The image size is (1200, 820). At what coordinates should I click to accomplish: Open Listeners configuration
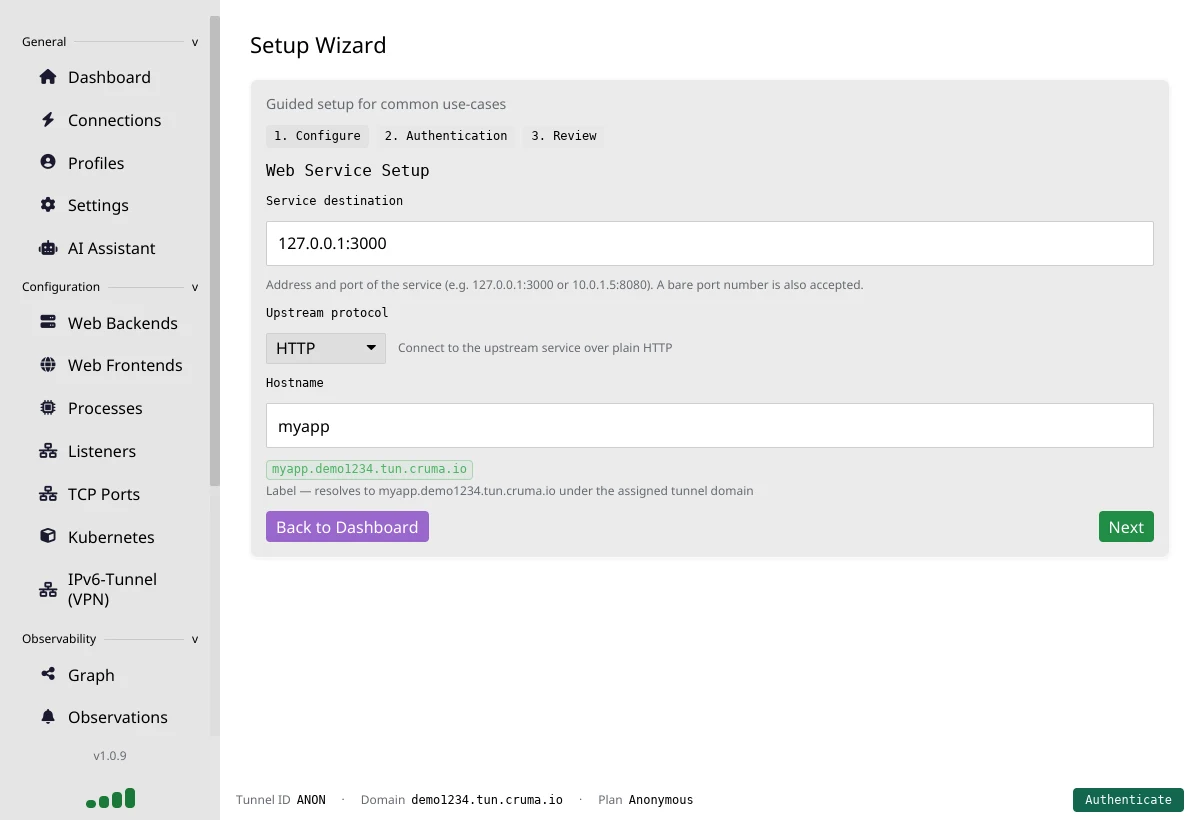pyautogui.click(x=101, y=451)
